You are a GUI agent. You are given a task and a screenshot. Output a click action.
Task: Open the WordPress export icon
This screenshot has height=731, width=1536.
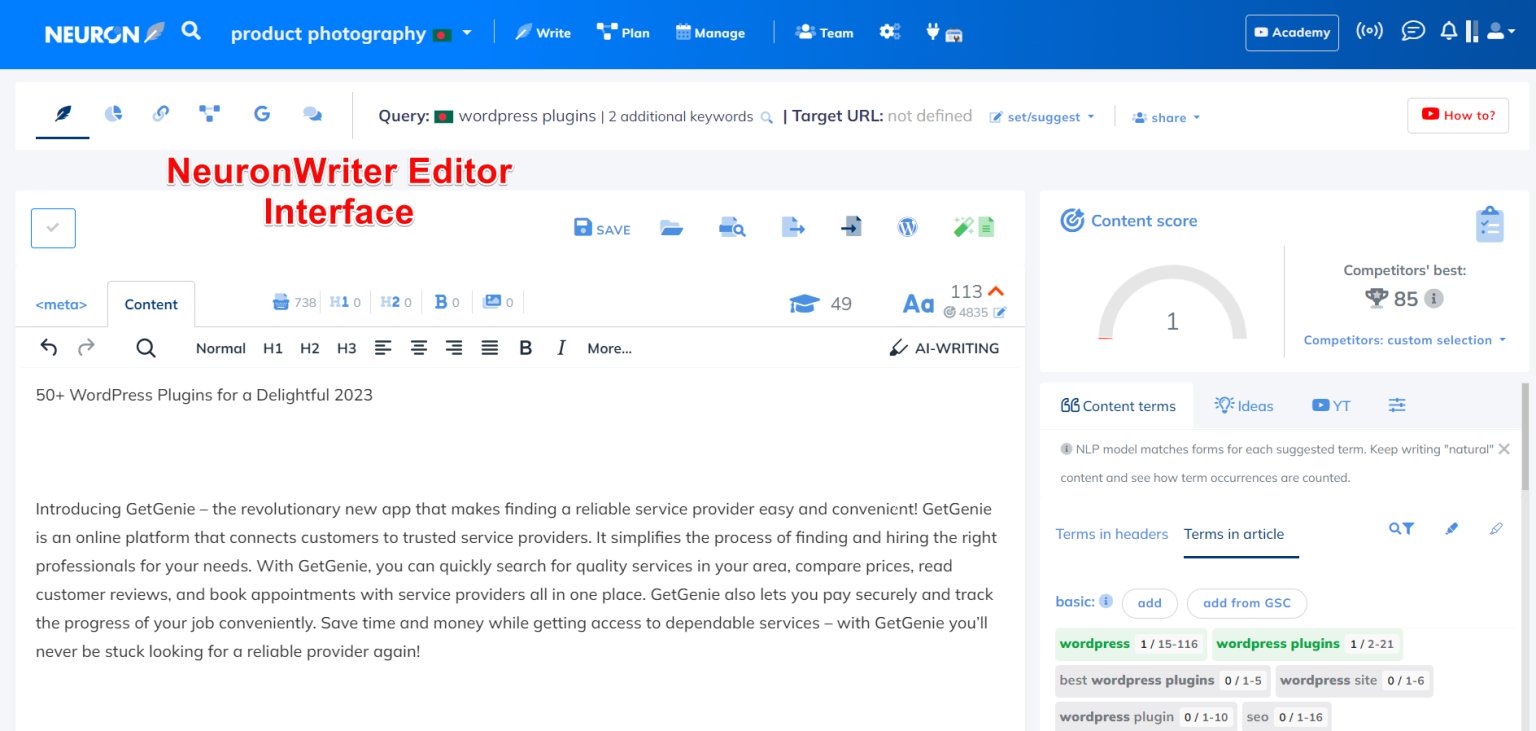[x=907, y=226]
